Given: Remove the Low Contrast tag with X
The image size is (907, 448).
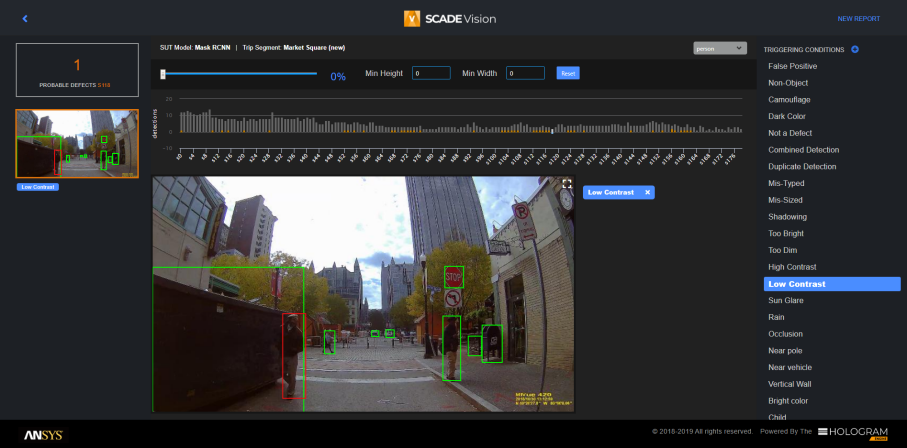Looking at the screenshot, I should [x=647, y=192].
